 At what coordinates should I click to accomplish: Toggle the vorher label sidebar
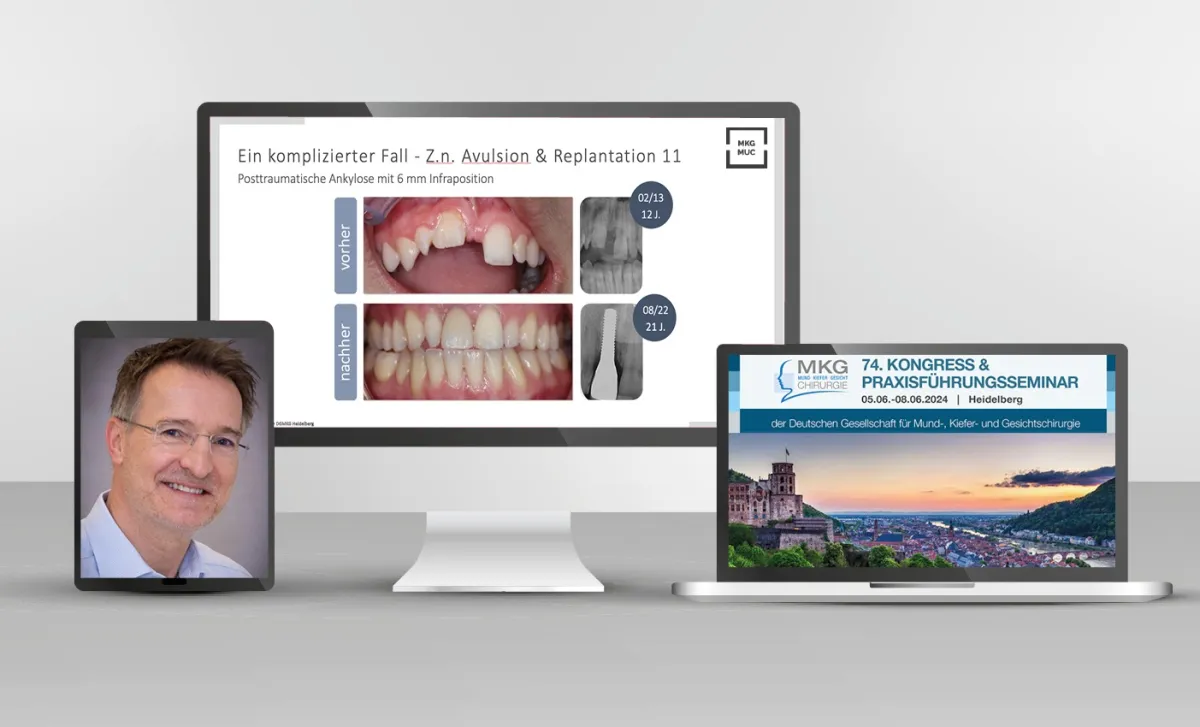pyautogui.click(x=344, y=244)
